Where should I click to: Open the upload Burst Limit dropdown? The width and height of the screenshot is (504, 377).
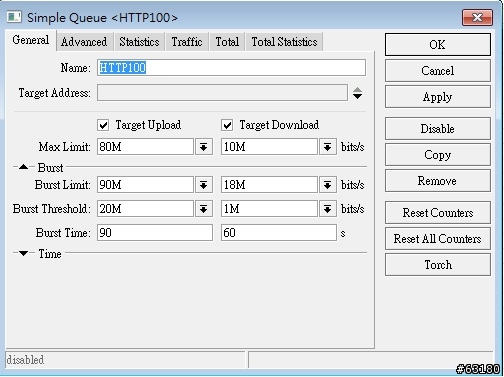[x=204, y=185]
